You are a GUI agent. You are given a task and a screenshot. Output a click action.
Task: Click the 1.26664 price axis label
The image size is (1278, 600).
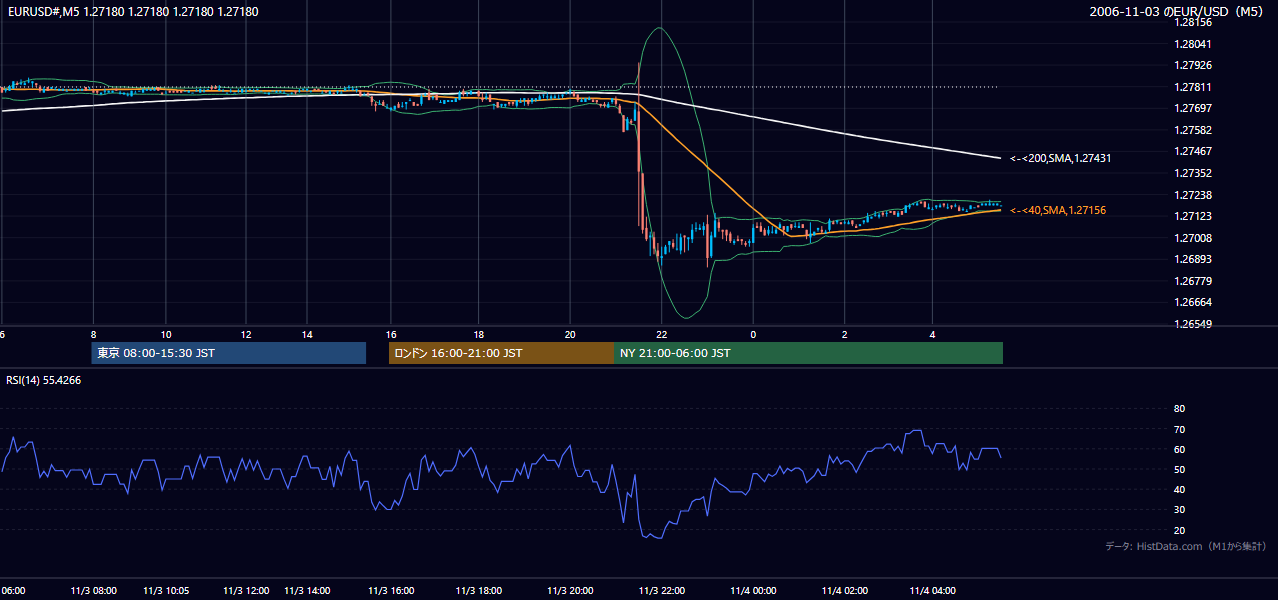coord(1194,302)
